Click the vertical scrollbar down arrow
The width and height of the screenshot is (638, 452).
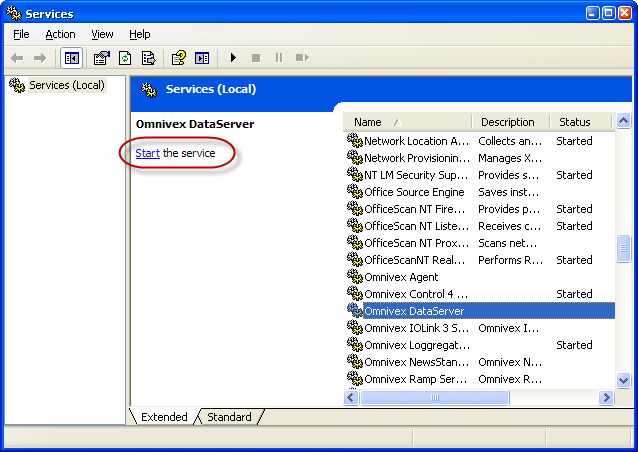coord(623,381)
